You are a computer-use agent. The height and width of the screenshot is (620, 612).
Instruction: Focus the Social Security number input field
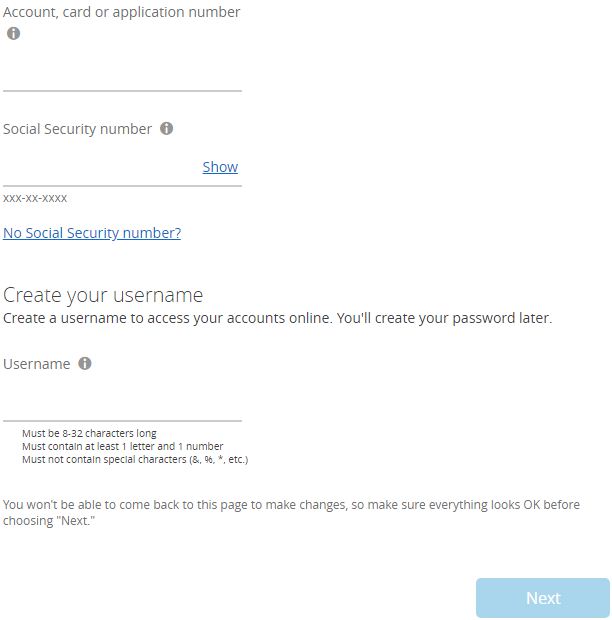pos(101,168)
